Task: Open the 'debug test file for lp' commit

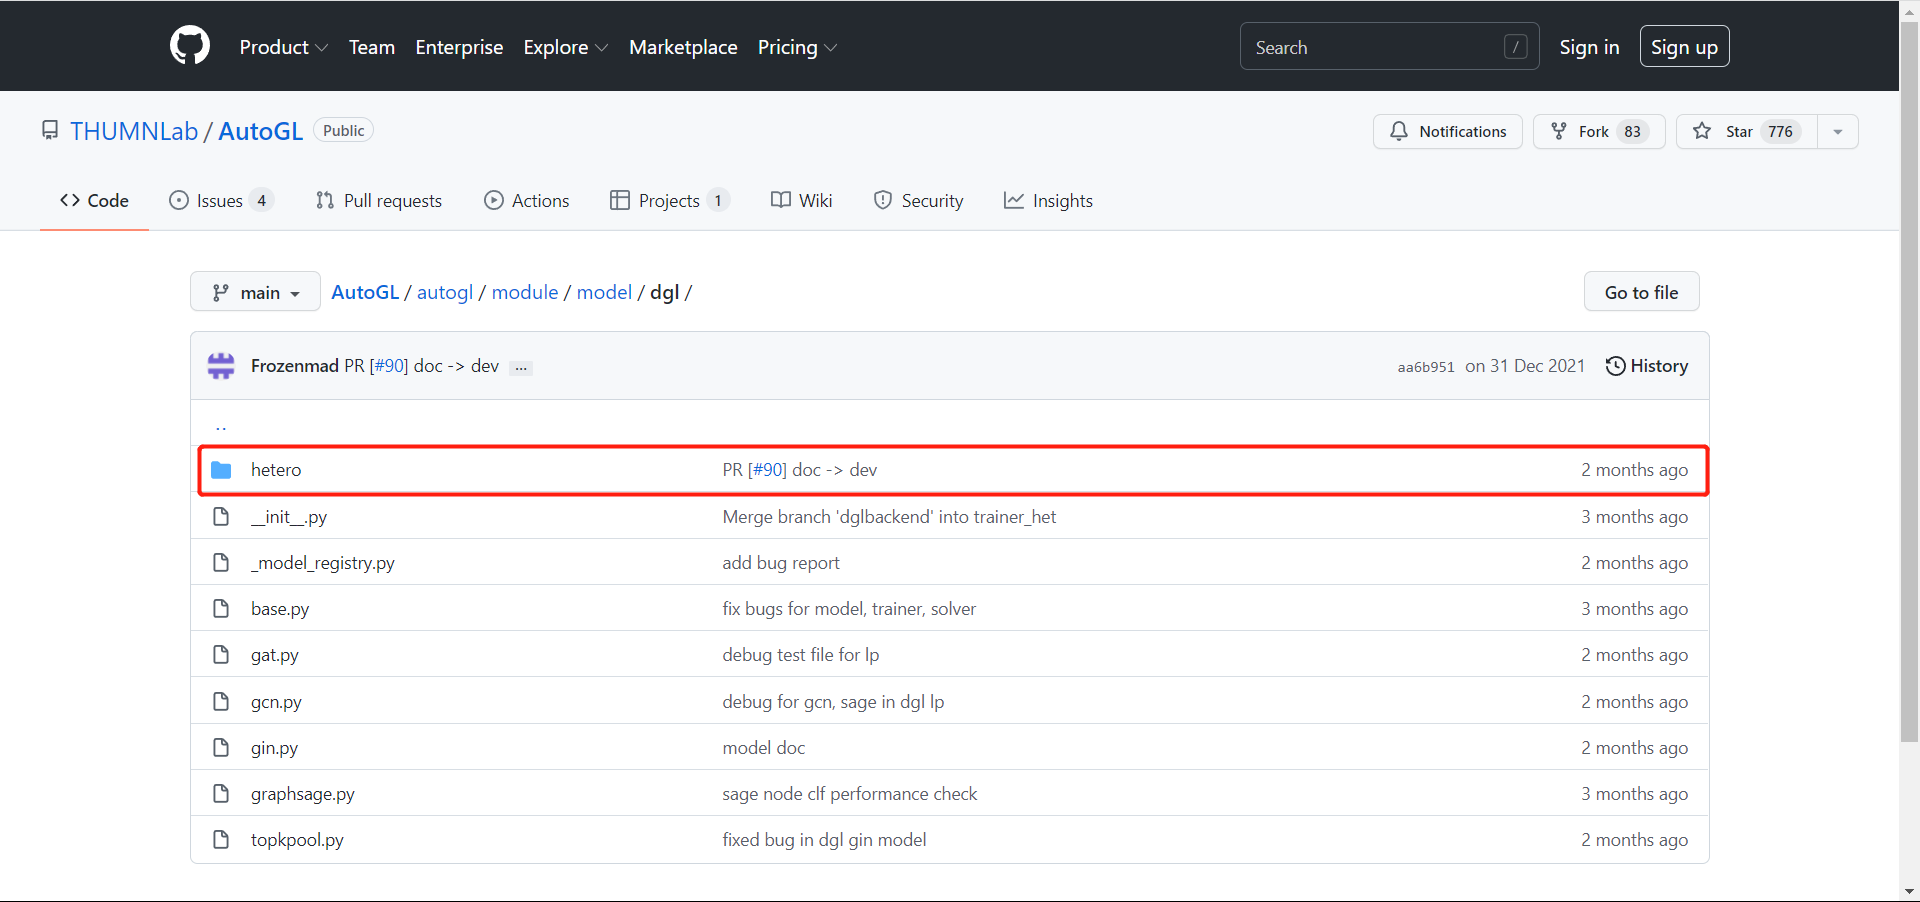Action: tap(801, 655)
